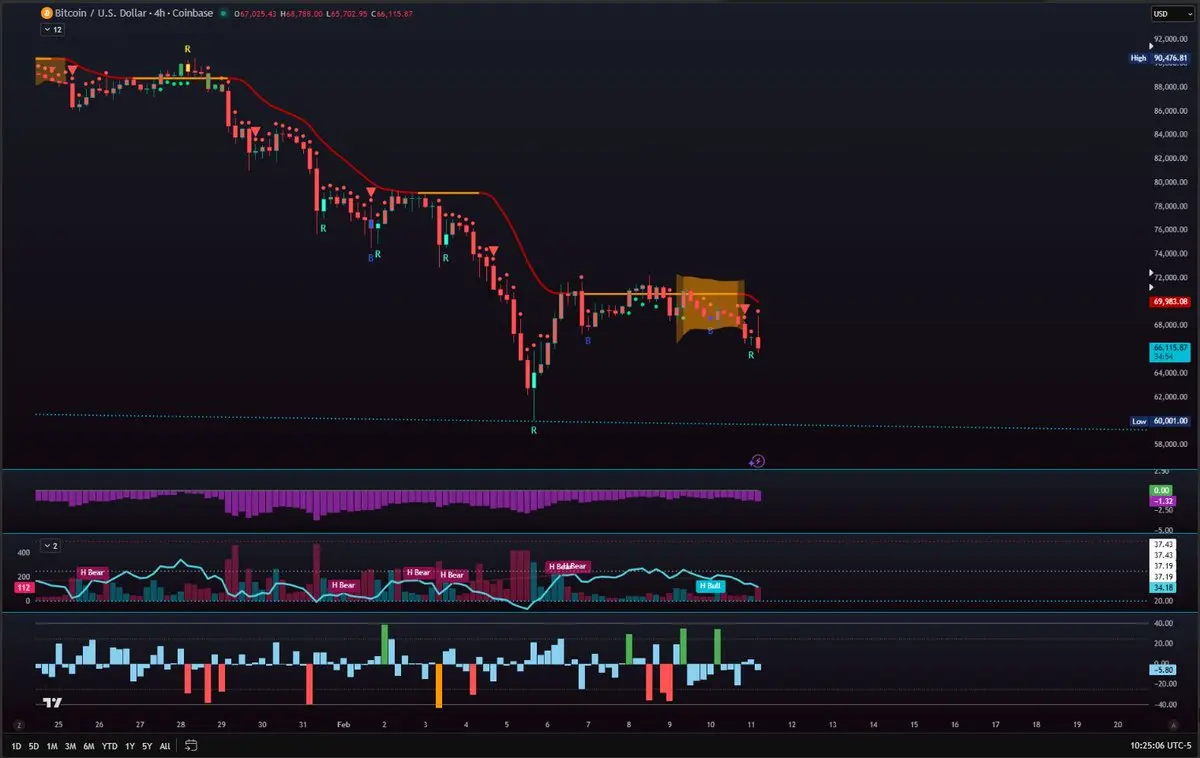The height and width of the screenshot is (758, 1200).
Task: Click the yellow R marker near Jan 28
Action: click(186, 49)
